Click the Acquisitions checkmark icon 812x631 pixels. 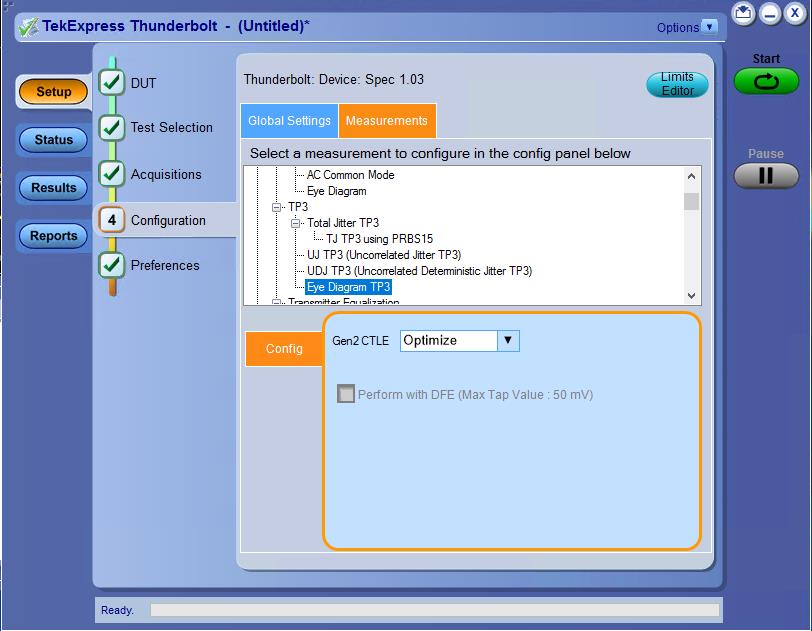click(x=112, y=174)
